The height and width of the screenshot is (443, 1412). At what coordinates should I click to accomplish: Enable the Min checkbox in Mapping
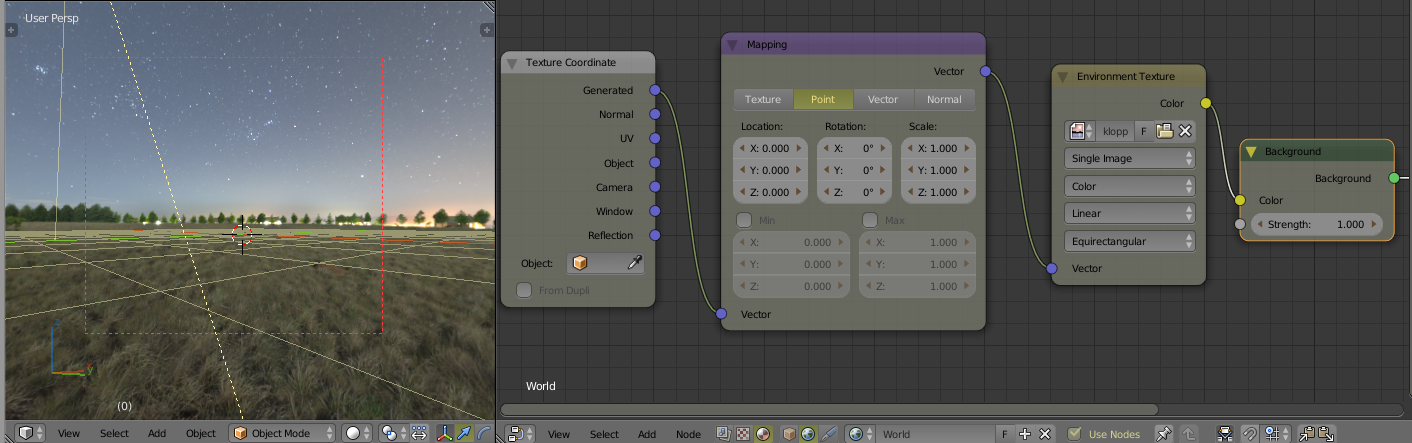[744, 220]
